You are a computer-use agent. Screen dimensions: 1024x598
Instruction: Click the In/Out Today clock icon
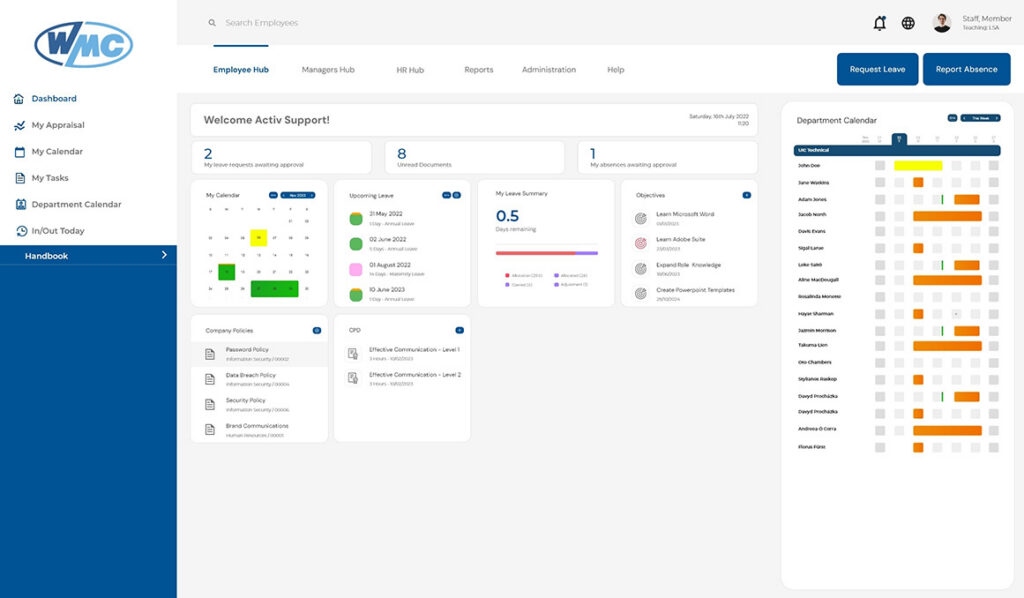[21, 231]
